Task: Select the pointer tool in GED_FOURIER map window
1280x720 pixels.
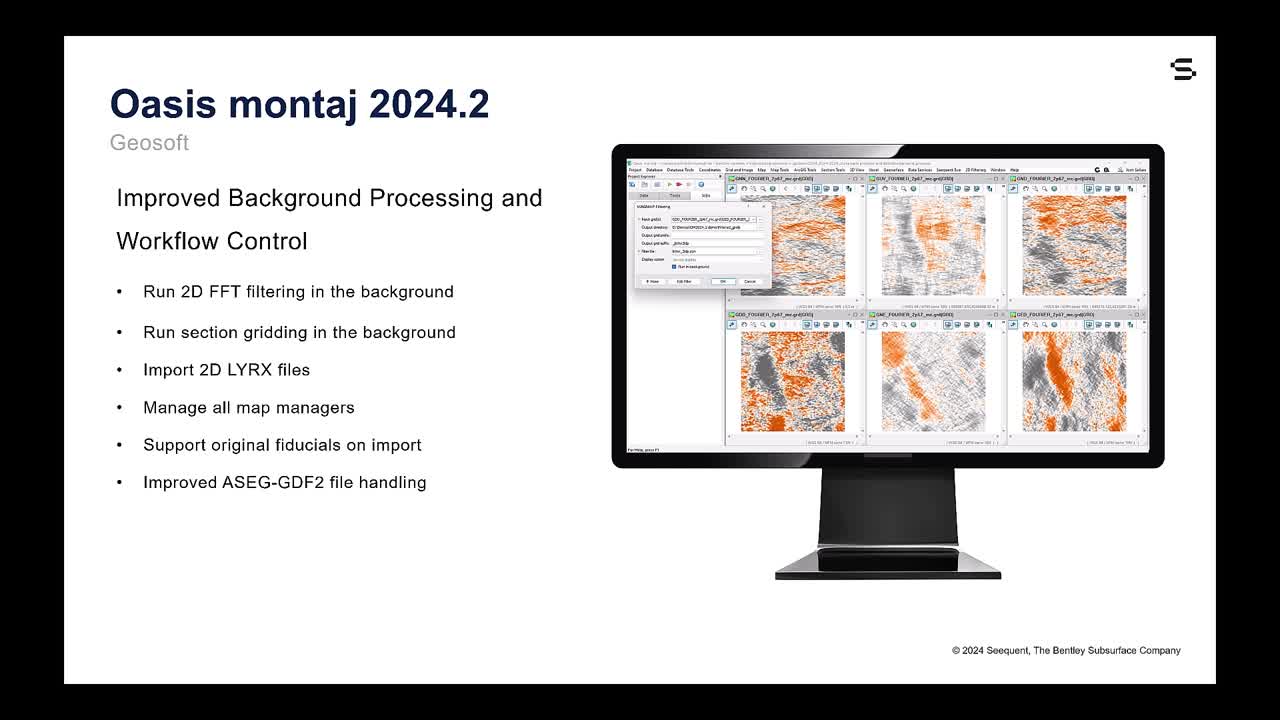Action: point(1014,325)
